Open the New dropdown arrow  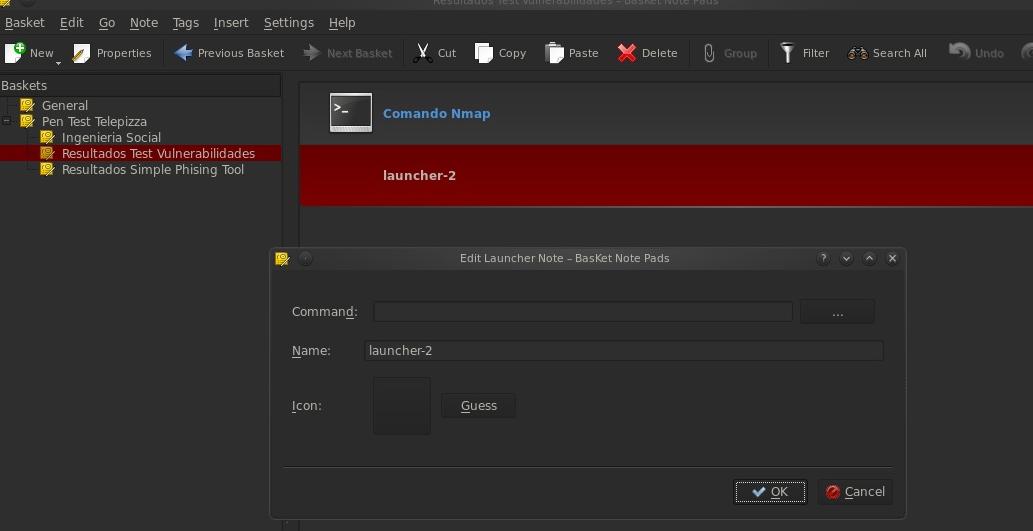point(58,62)
